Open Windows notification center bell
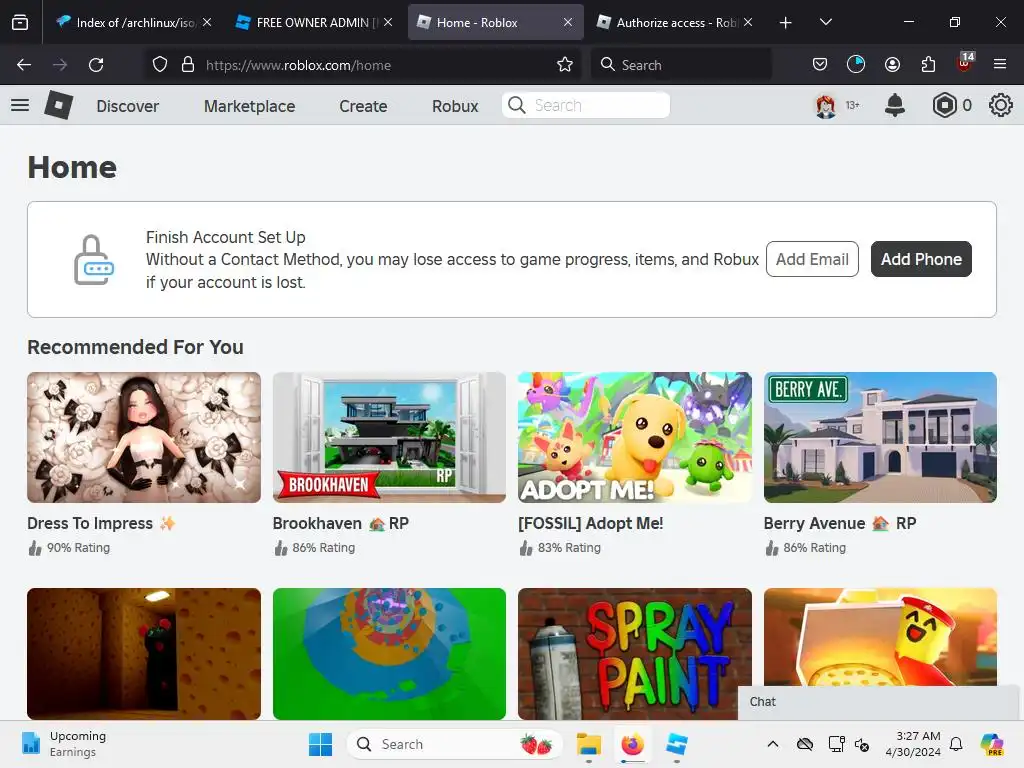The width and height of the screenshot is (1024, 768). [956, 744]
